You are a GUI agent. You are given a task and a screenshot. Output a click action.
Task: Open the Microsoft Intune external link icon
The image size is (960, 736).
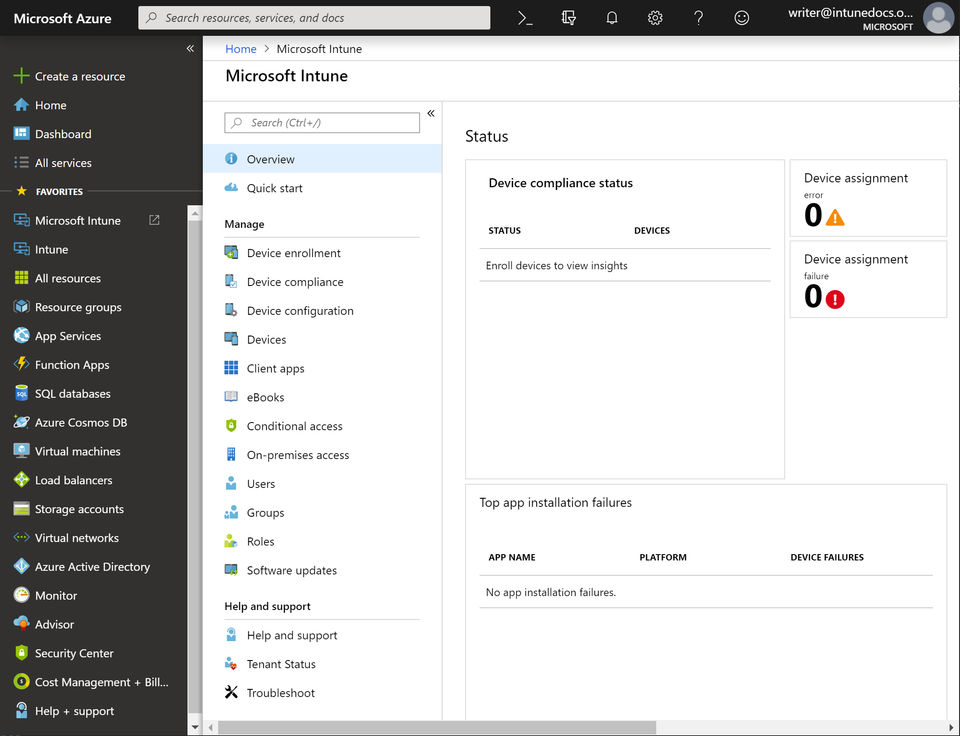154,220
